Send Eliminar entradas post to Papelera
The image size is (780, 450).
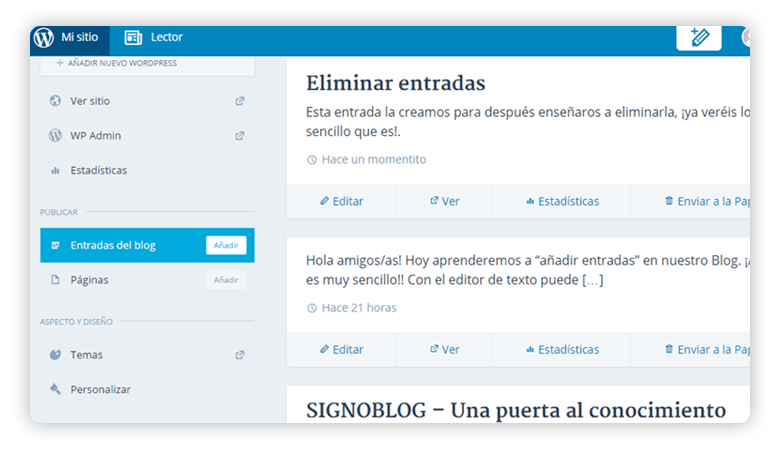click(x=707, y=201)
